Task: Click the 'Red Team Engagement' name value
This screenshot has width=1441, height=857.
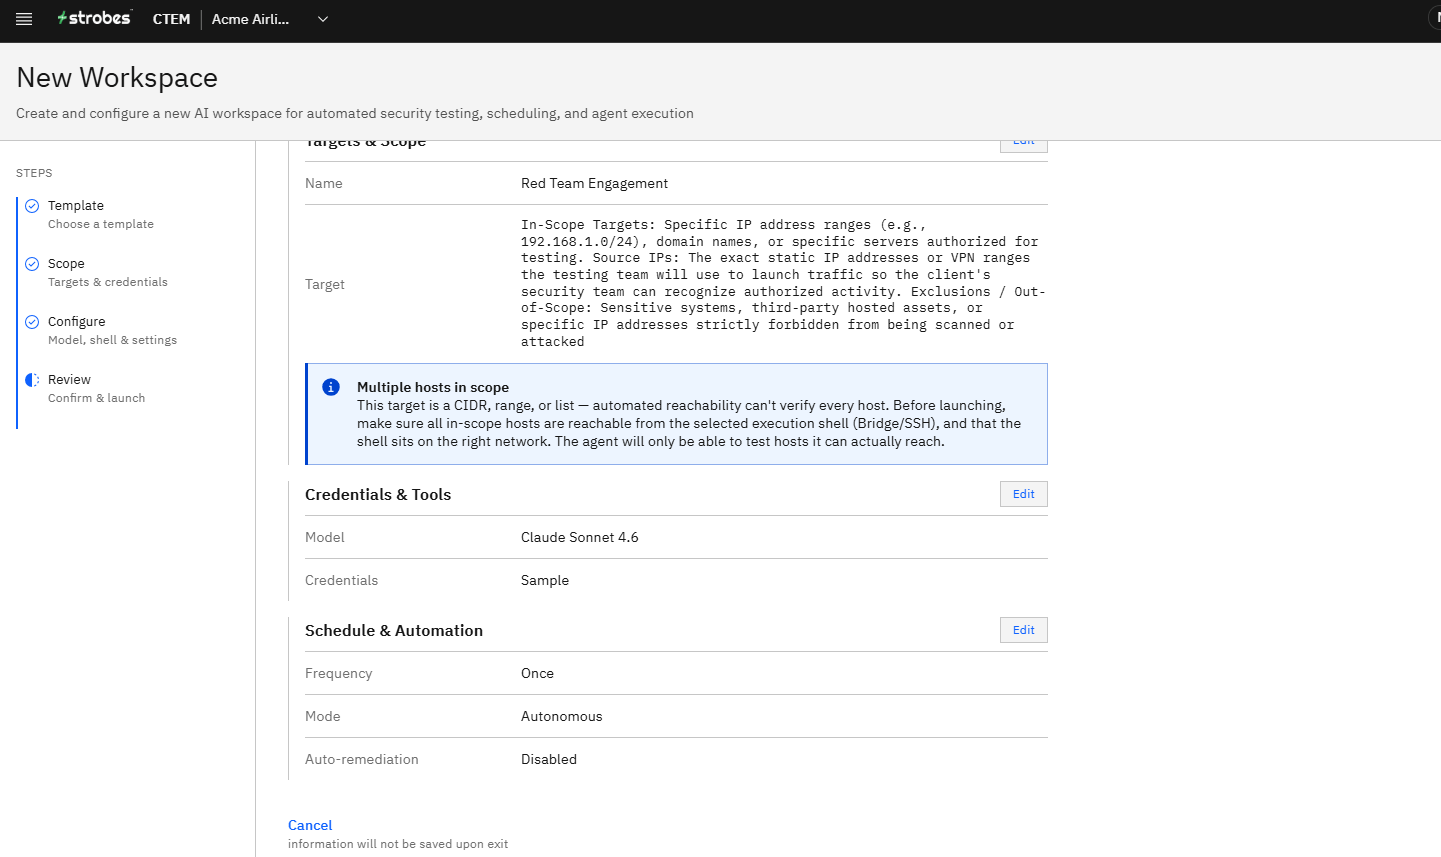Action: click(594, 183)
